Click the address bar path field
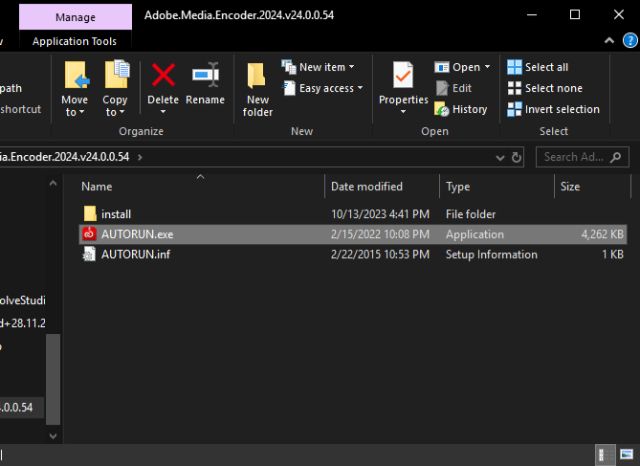Screen dimensions: 640x466 [245, 157]
